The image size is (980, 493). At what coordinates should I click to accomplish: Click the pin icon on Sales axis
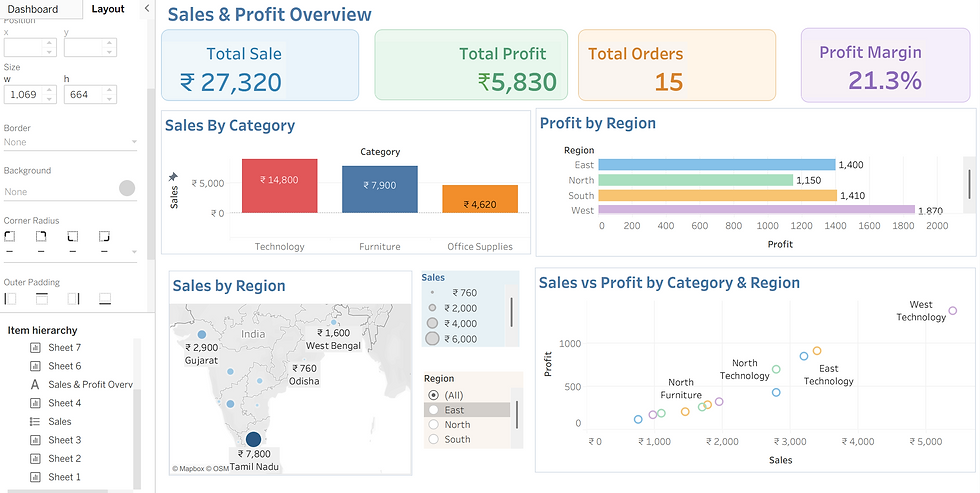point(174,177)
